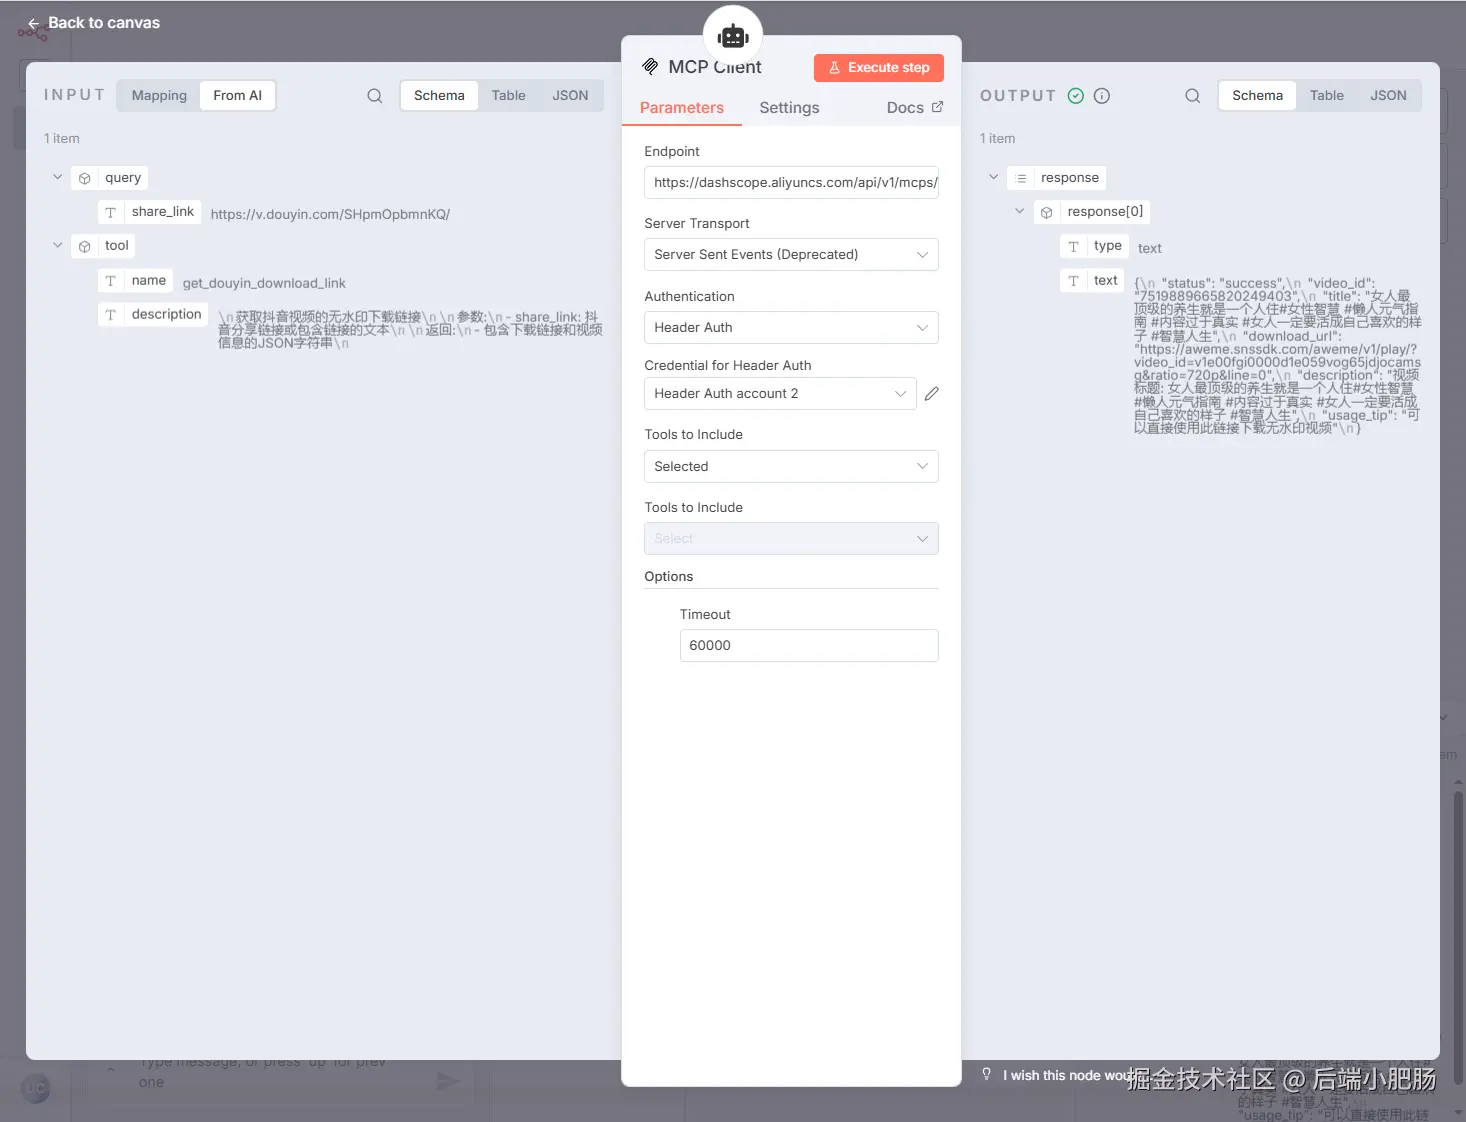Image resolution: width=1466 pixels, height=1122 pixels.
Task: Open search in the output panel
Action: [1193, 96]
